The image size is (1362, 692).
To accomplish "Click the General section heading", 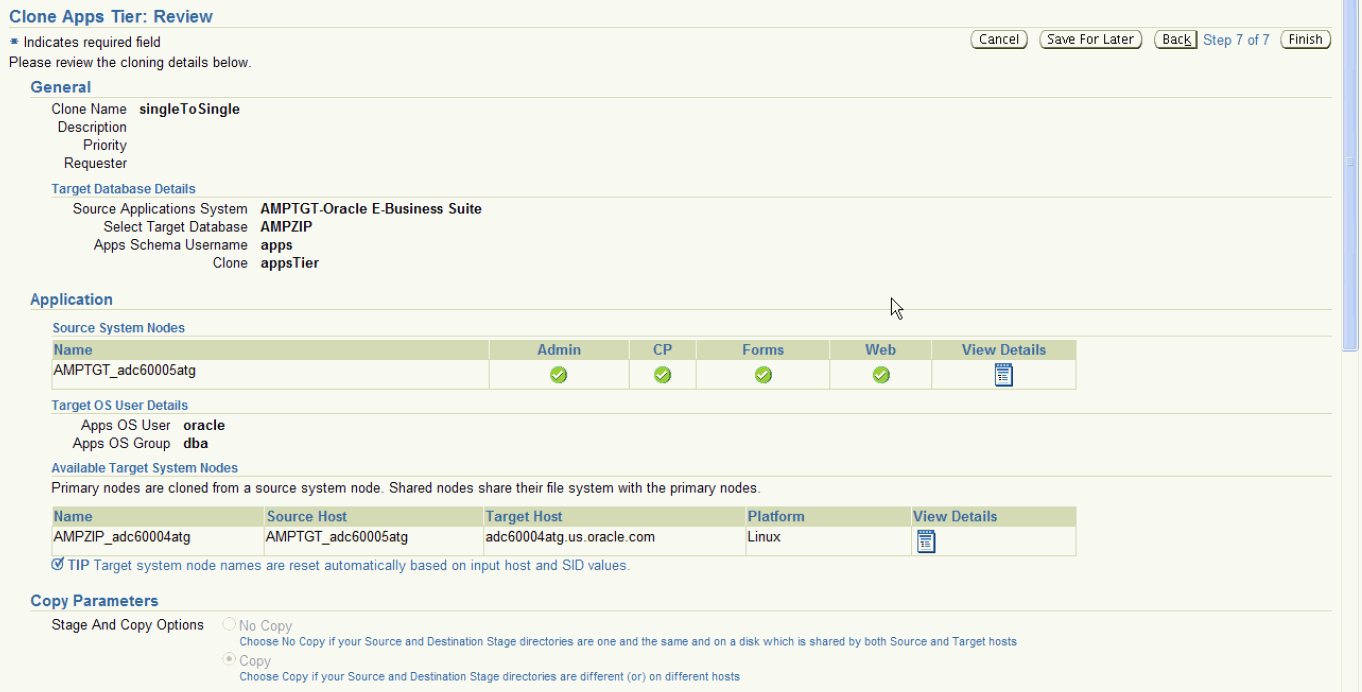I will pos(61,87).
